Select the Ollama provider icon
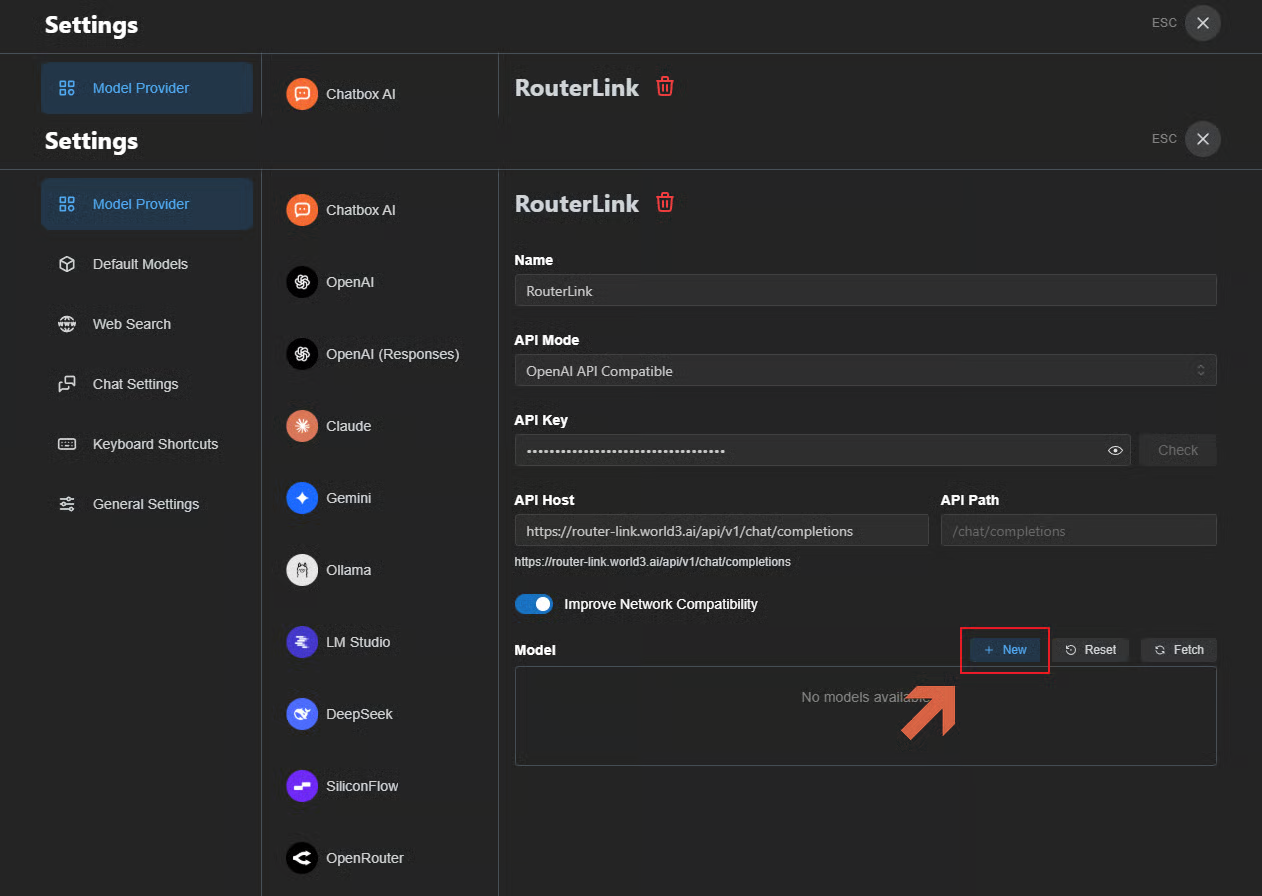This screenshot has height=896, width=1262. pos(302,570)
